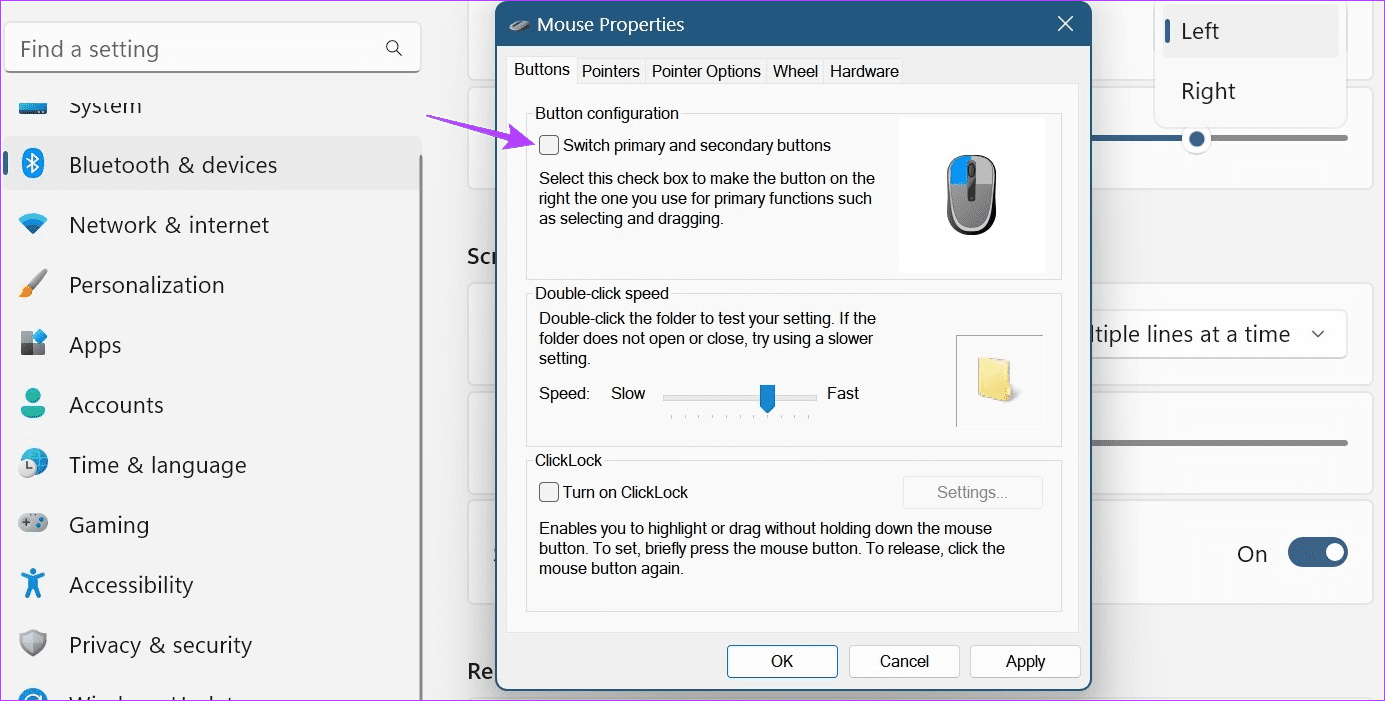Click the Fast label of speed slider
The width and height of the screenshot is (1385, 701).
pos(843,393)
